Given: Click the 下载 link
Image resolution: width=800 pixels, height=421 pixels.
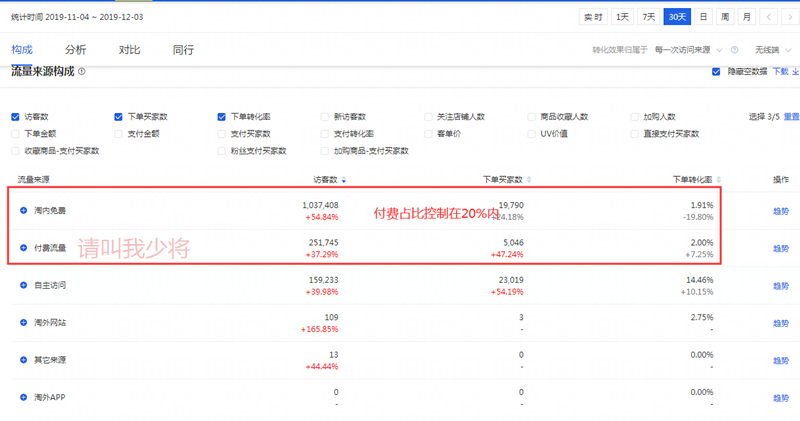Looking at the screenshot, I should (x=781, y=71).
